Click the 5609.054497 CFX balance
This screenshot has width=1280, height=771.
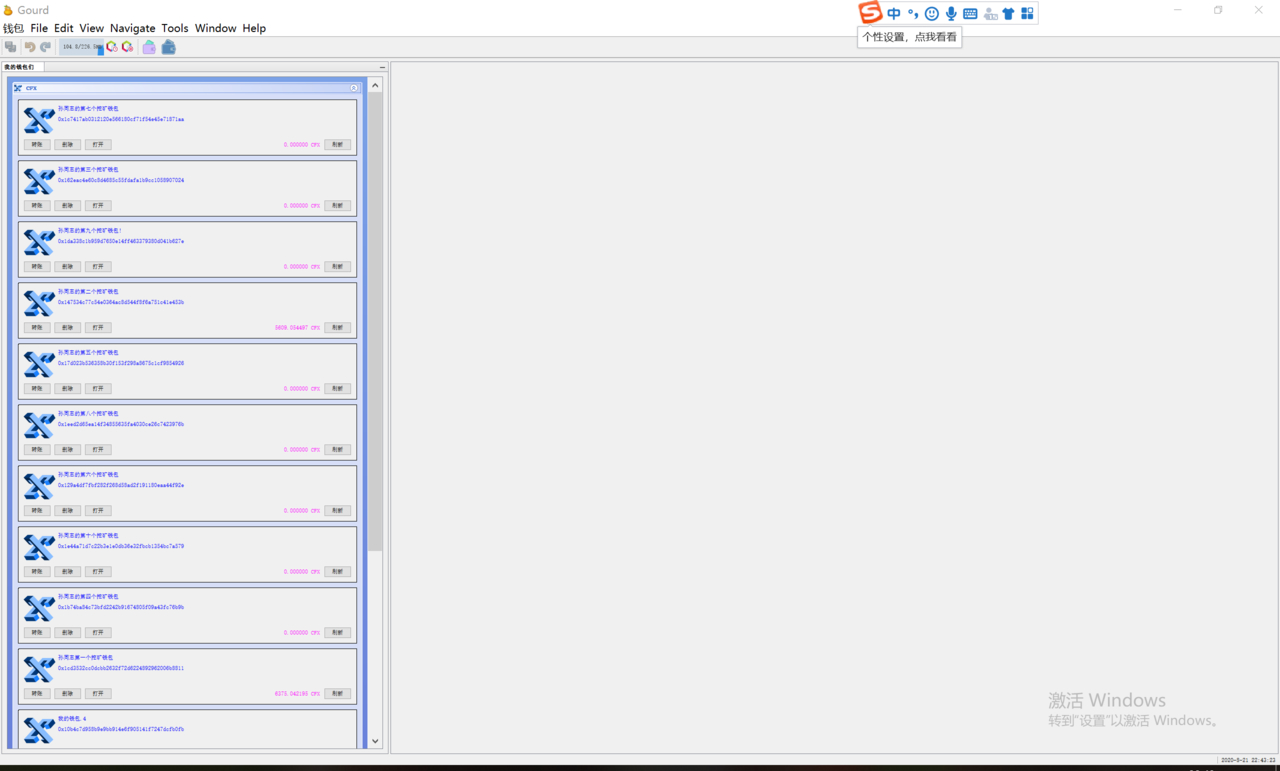pyautogui.click(x=297, y=328)
